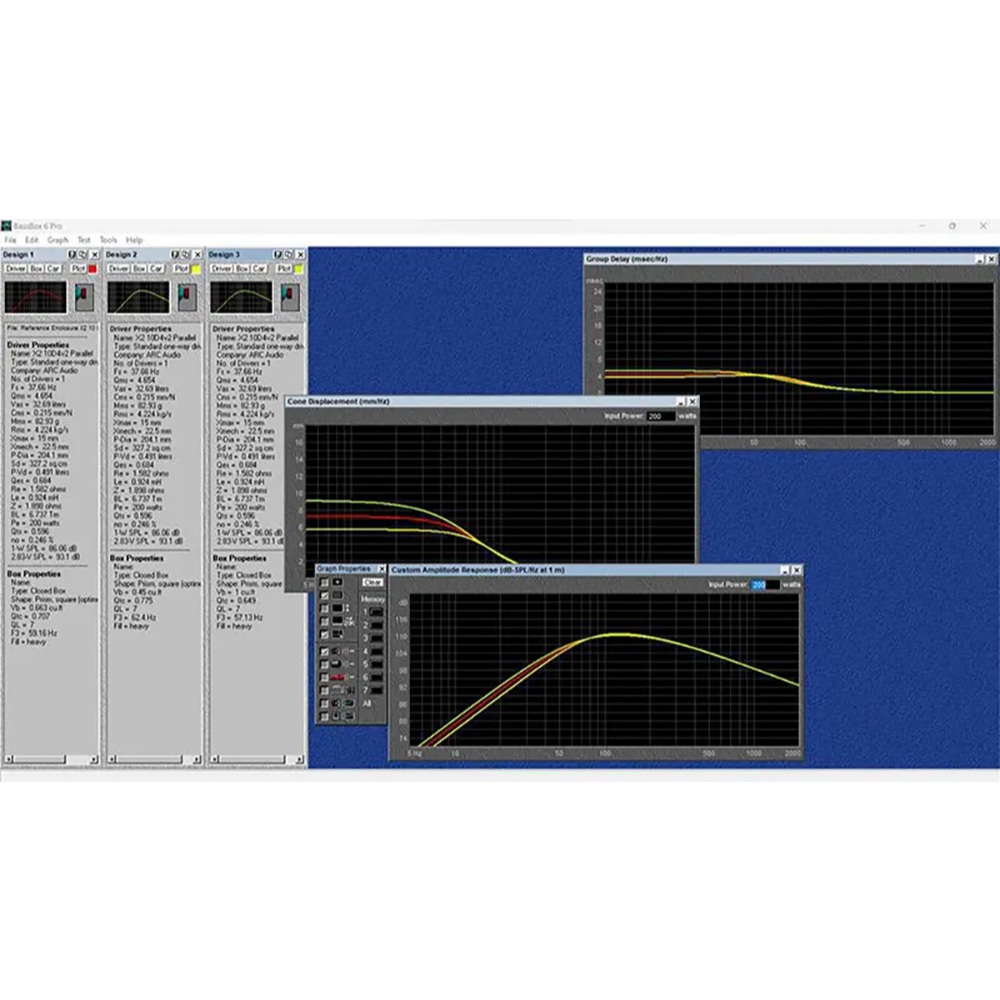Toggle the second checkbox in Graph Properties
The height and width of the screenshot is (1000, 1000).
tap(324, 595)
